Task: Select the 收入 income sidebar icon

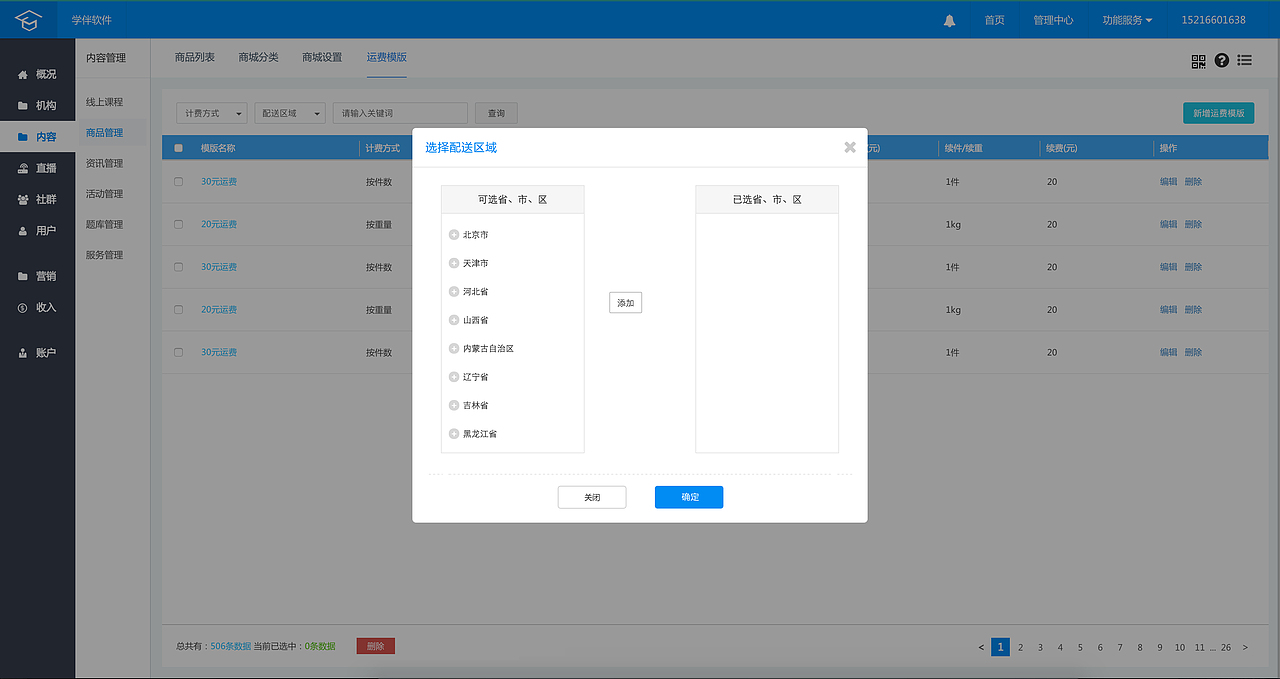Action: tap(23, 307)
